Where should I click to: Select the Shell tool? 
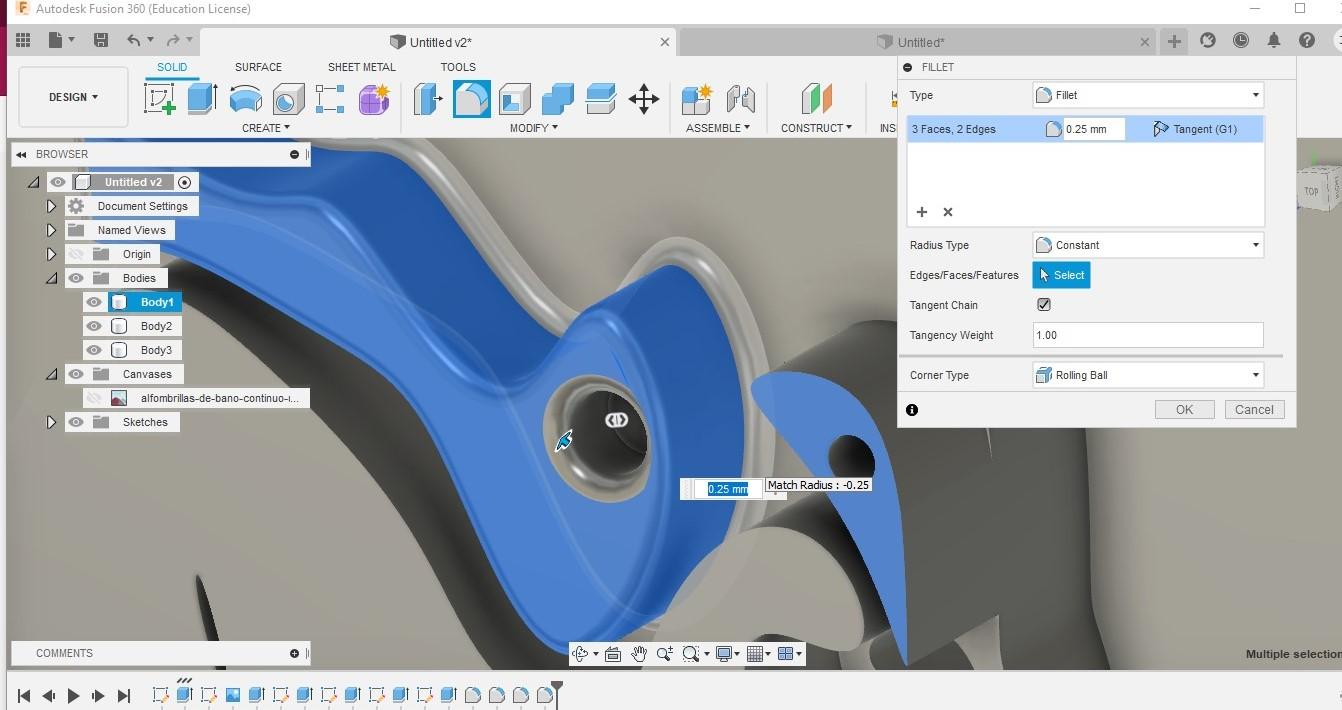click(515, 99)
